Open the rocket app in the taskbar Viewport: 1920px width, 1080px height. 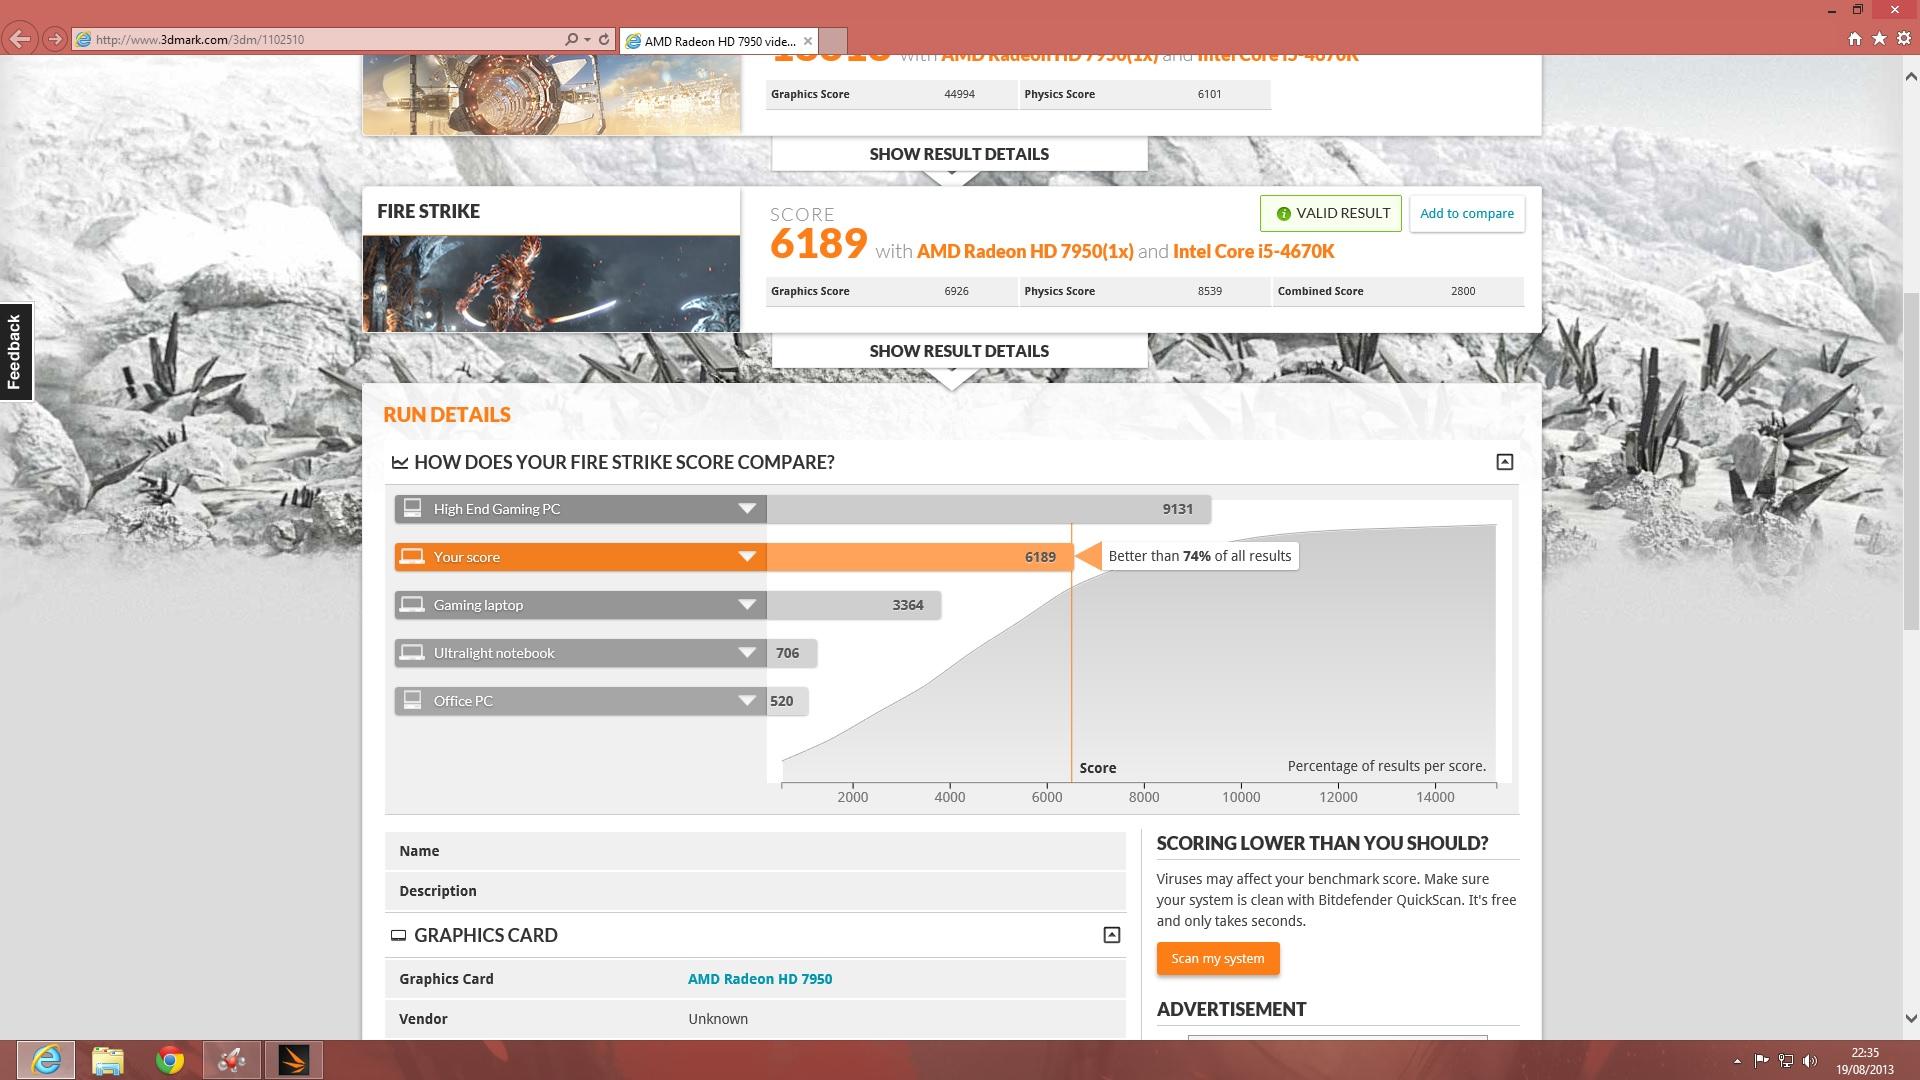point(232,1060)
